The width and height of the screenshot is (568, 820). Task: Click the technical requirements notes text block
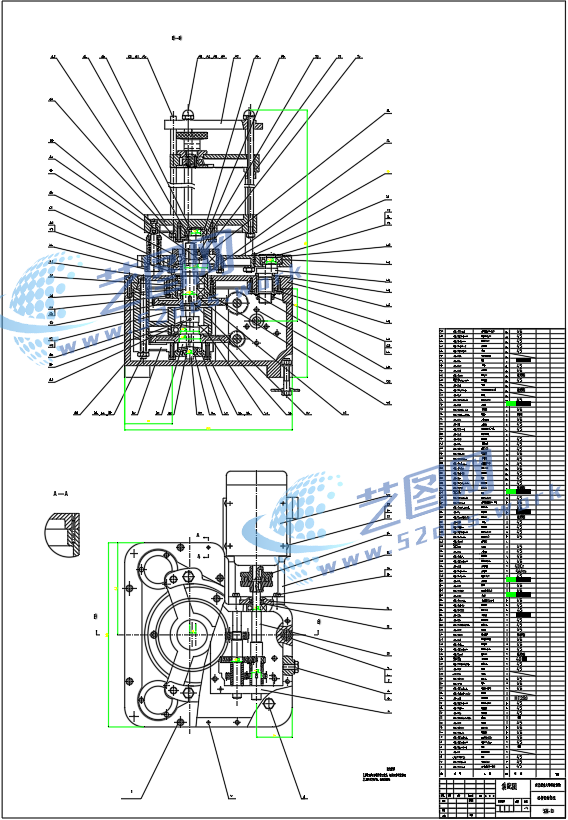click(383, 775)
